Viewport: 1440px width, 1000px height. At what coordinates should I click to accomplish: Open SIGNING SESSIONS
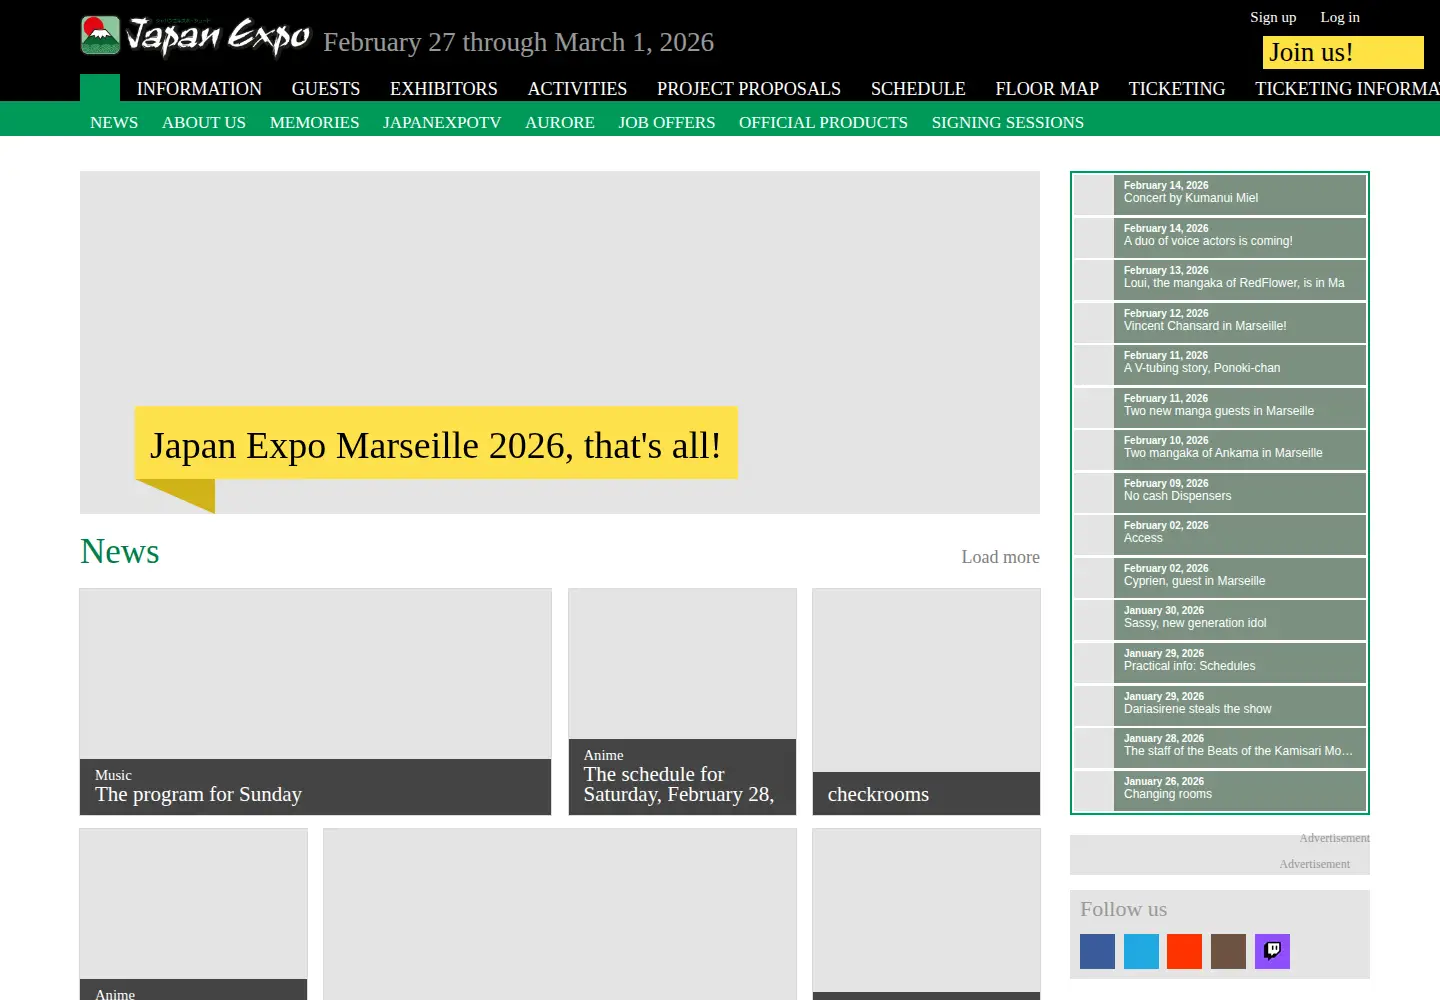(1008, 122)
